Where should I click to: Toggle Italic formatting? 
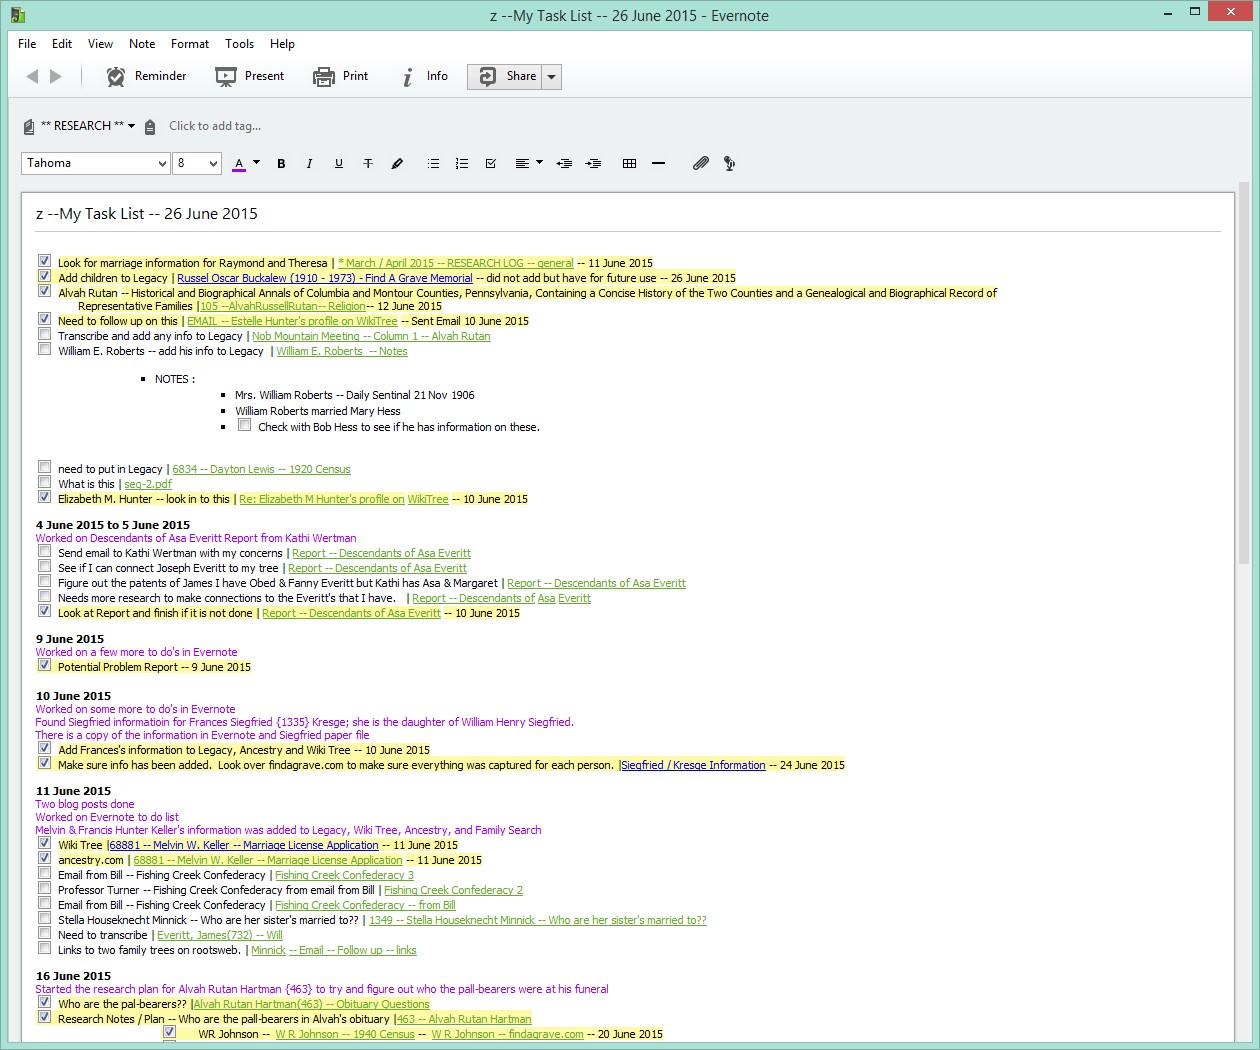tap(309, 164)
